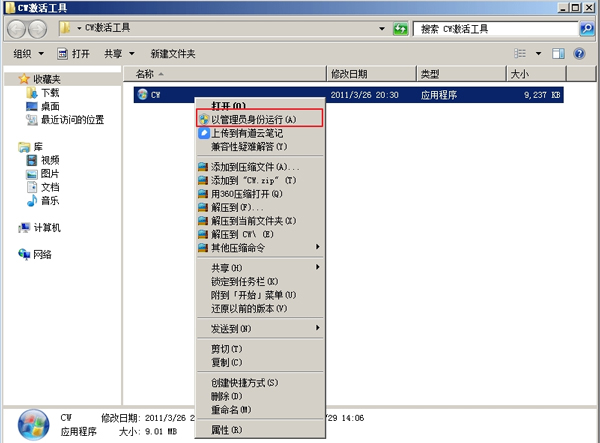Screen dimensions: 600x443
Task: Click the 新建文件夹 button
Action: coord(173,54)
